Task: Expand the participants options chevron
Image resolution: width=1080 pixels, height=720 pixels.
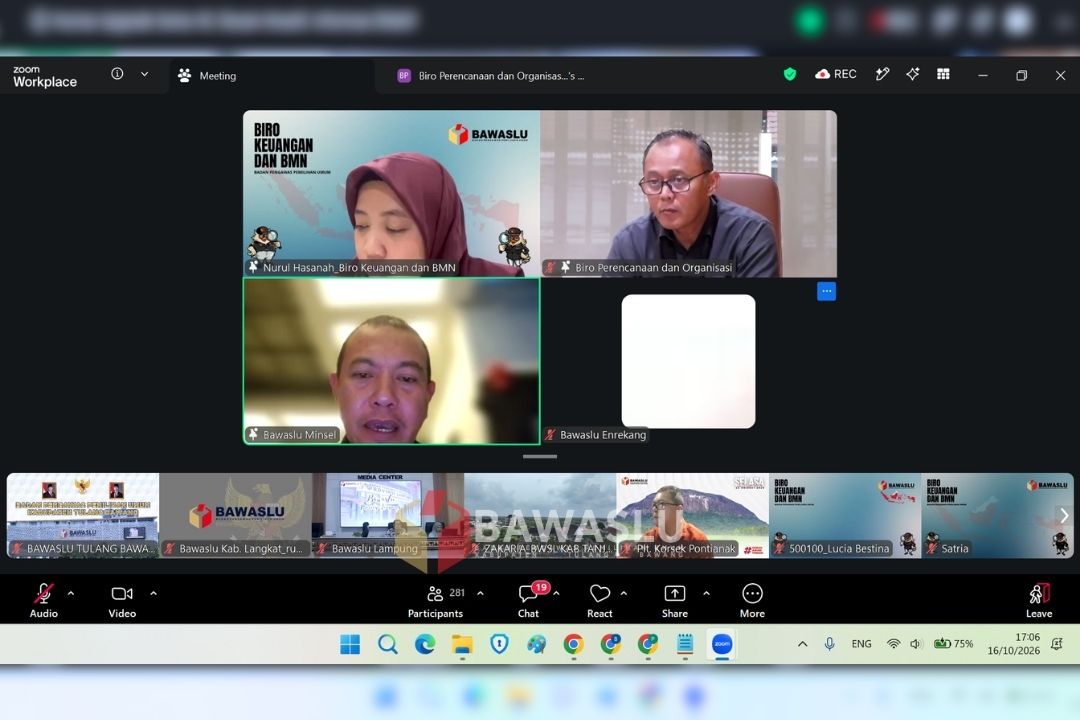Action: coord(480,593)
